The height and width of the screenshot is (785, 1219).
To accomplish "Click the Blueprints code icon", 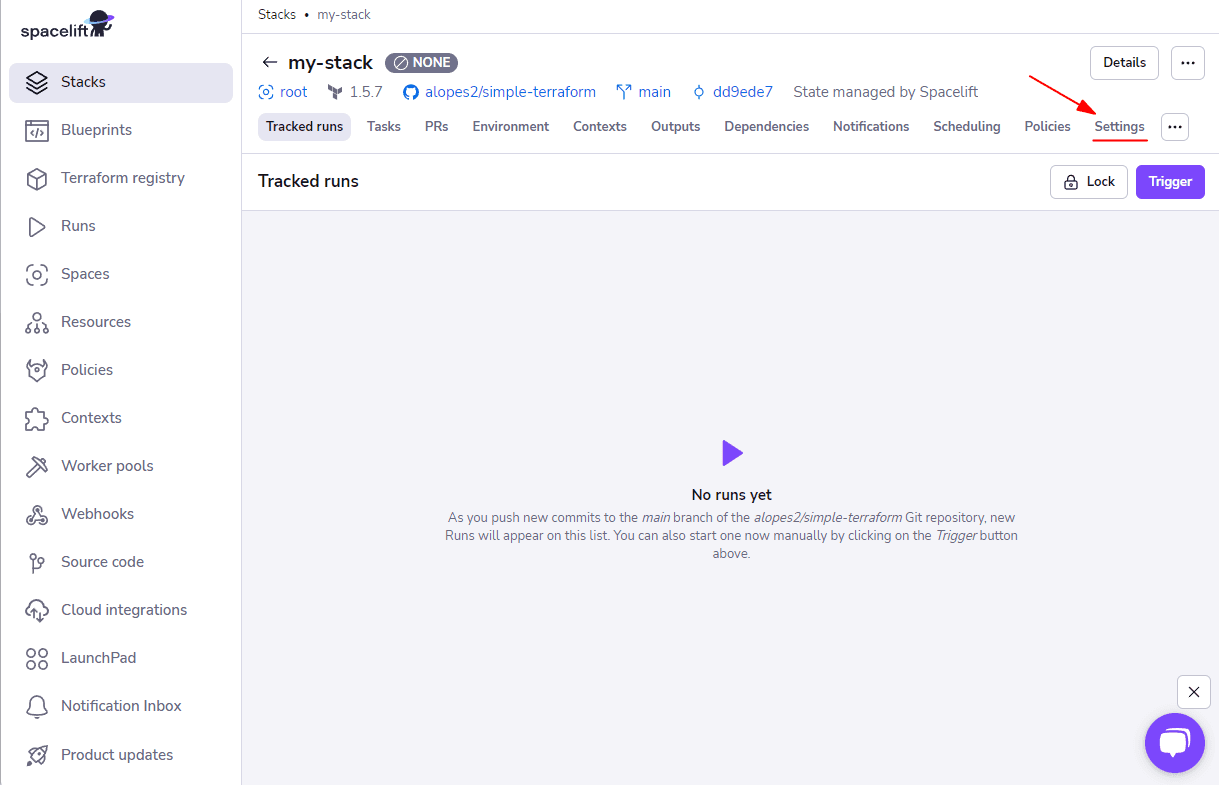I will click(x=37, y=130).
